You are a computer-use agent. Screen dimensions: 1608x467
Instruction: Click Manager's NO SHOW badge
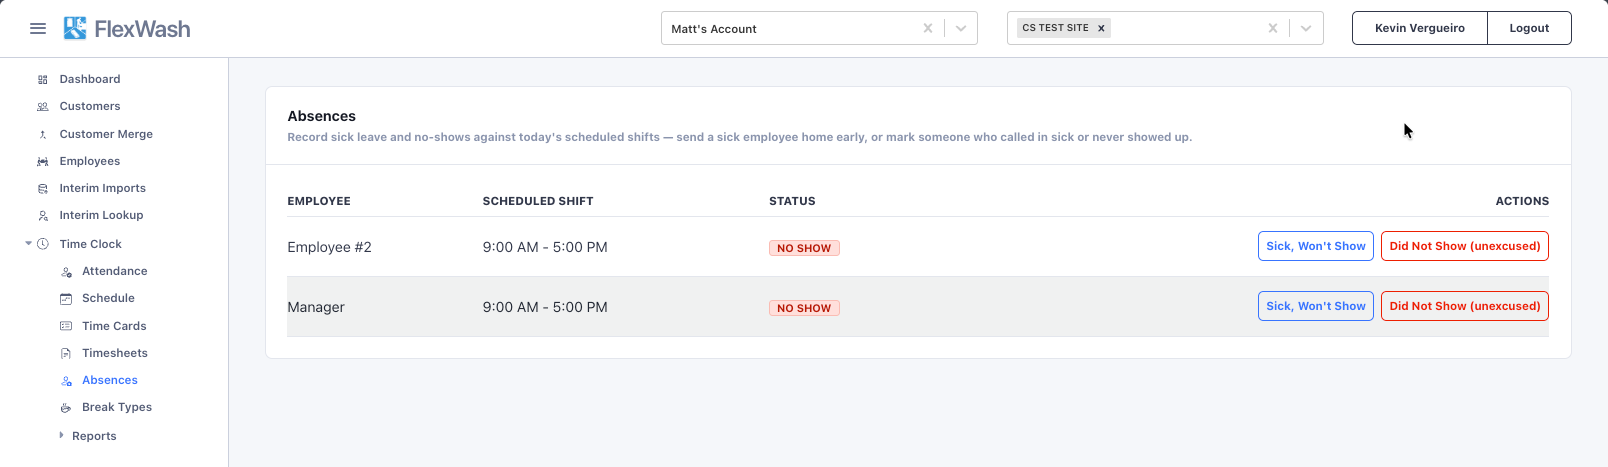click(x=804, y=308)
